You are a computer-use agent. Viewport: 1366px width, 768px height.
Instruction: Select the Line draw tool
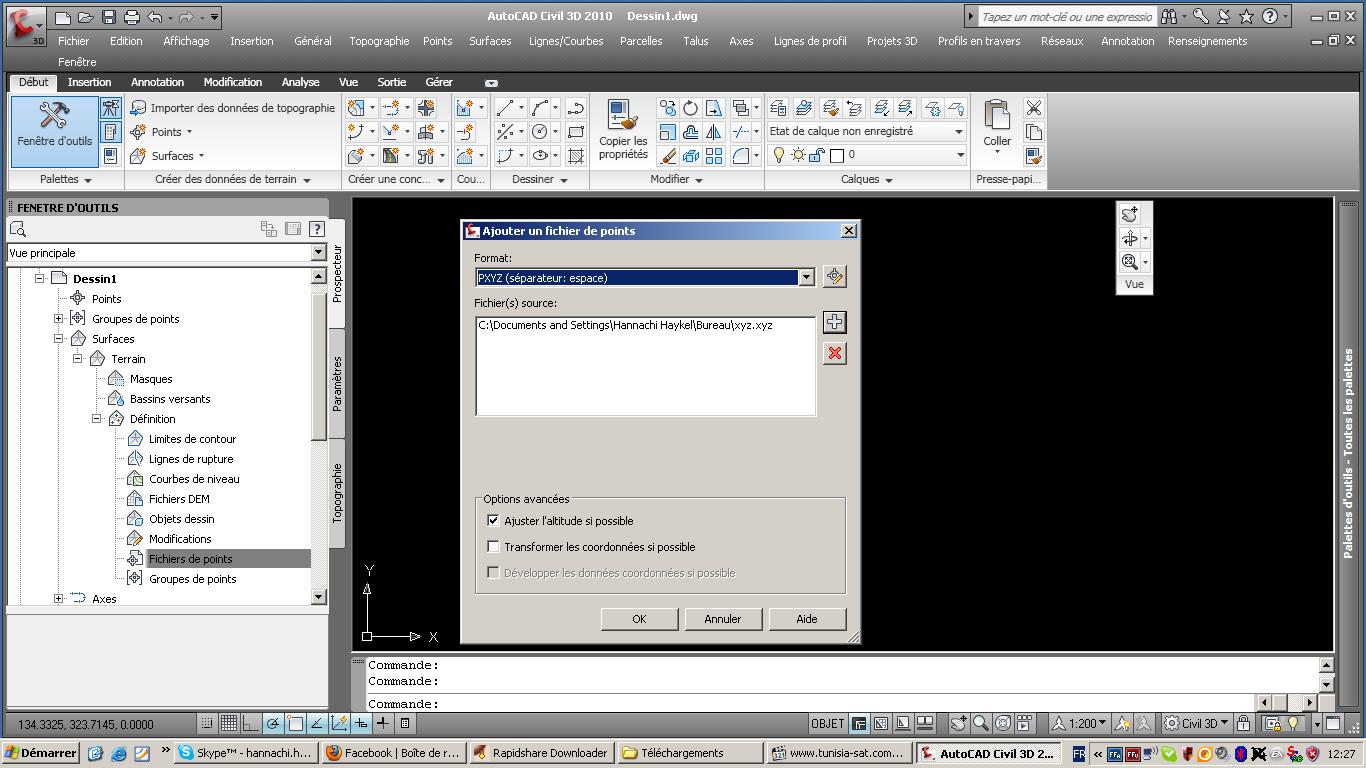point(505,107)
